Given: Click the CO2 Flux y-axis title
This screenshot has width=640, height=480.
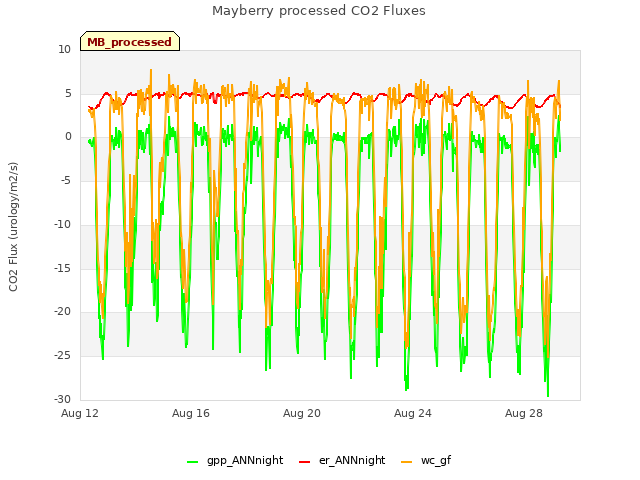Looking at the screenshot, I should point(13,227).
